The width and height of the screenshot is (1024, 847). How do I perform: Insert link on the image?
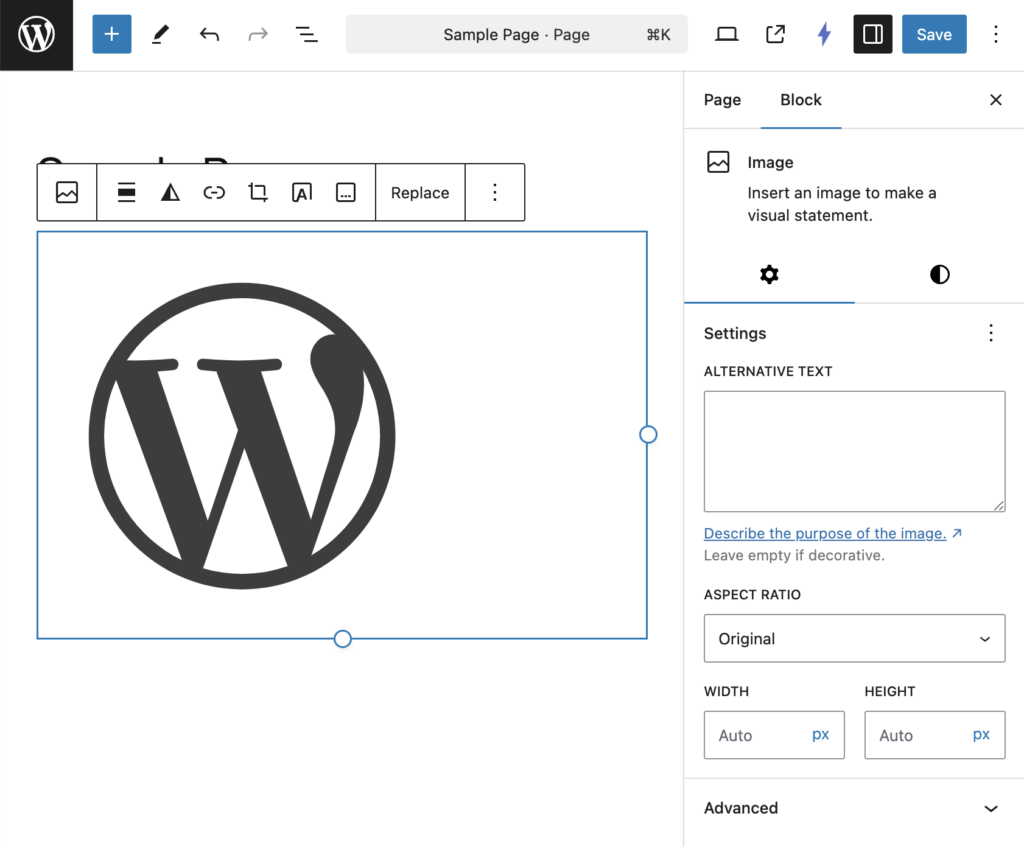[x=214, y=193]
